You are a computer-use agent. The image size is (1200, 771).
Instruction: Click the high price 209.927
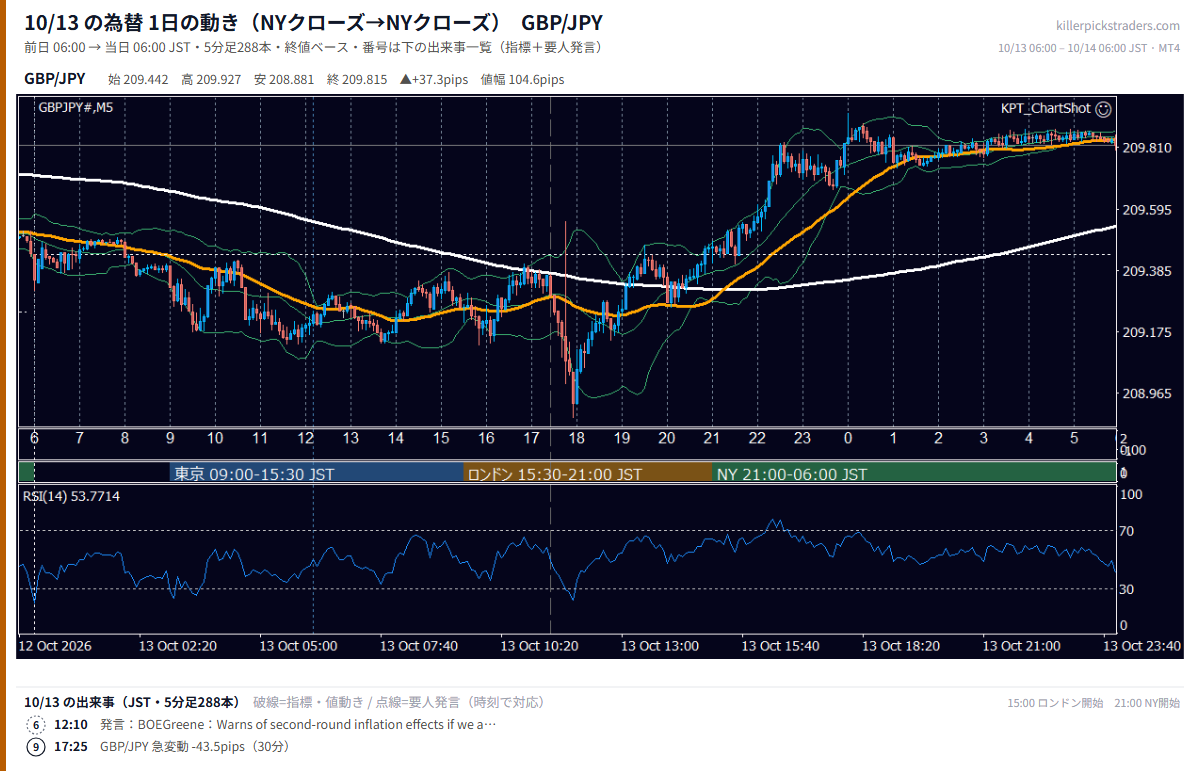210,80
